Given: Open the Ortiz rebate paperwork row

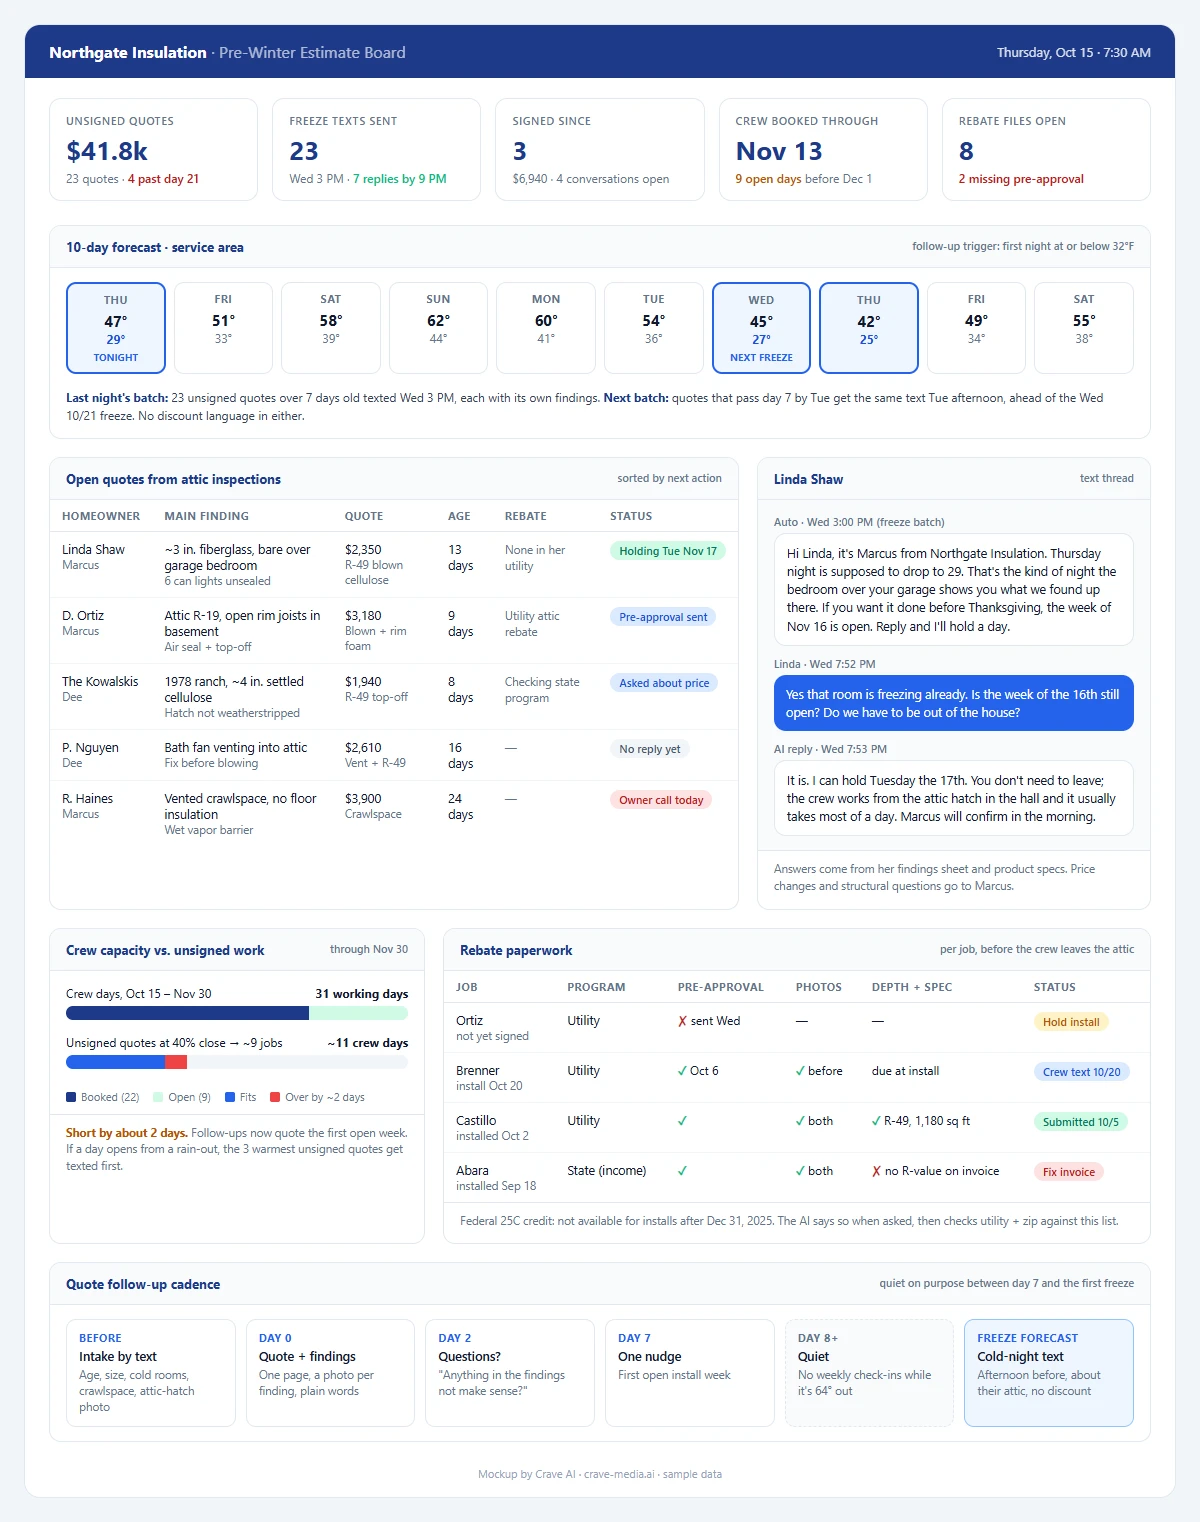Looking at the screenshot, I should (x=797, y=1028).
